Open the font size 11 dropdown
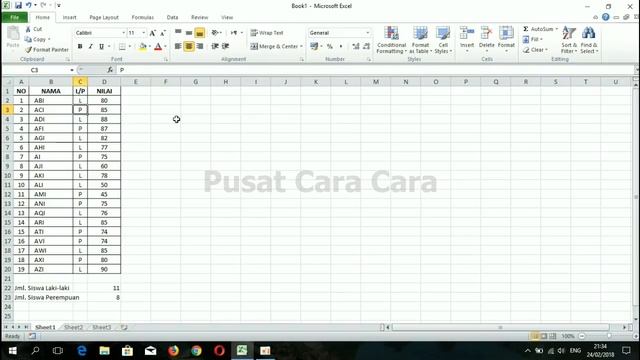 click(144, 33)
